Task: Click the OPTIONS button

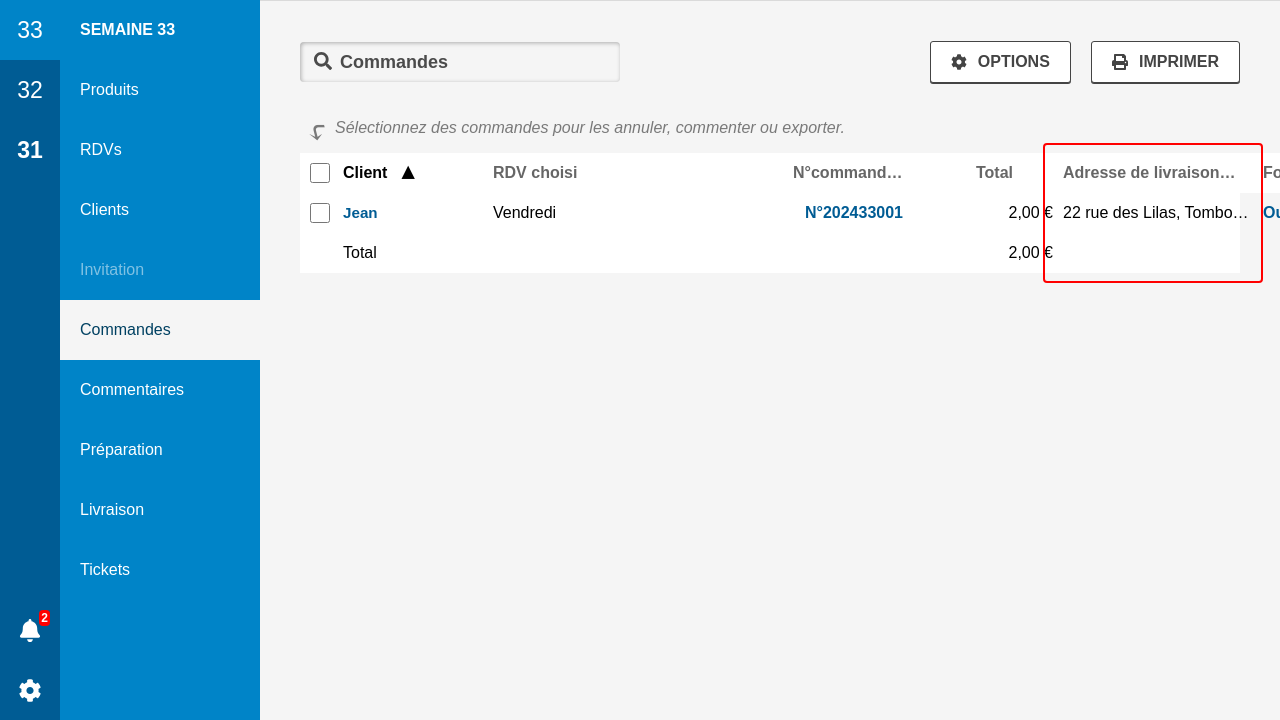Action: click(1000, 62)
